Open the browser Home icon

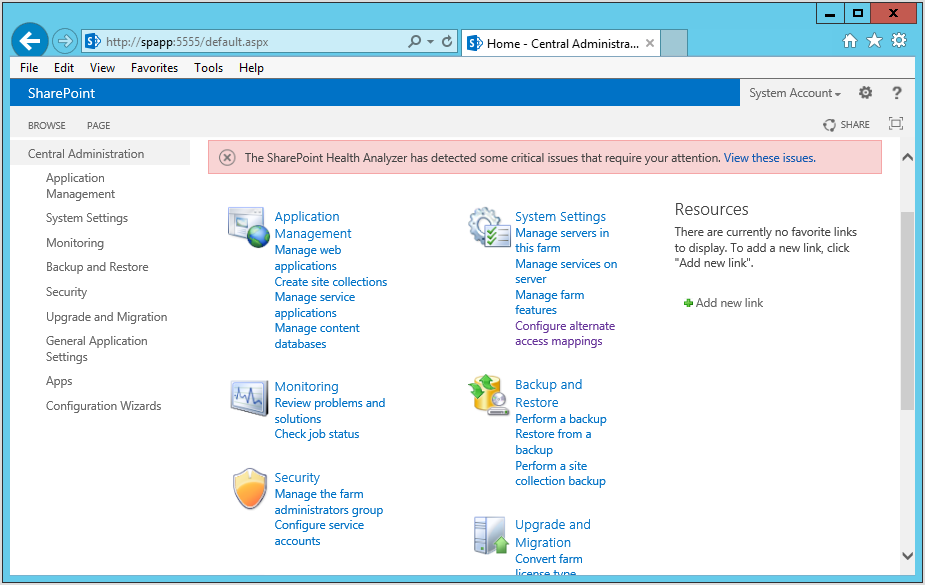849,41
